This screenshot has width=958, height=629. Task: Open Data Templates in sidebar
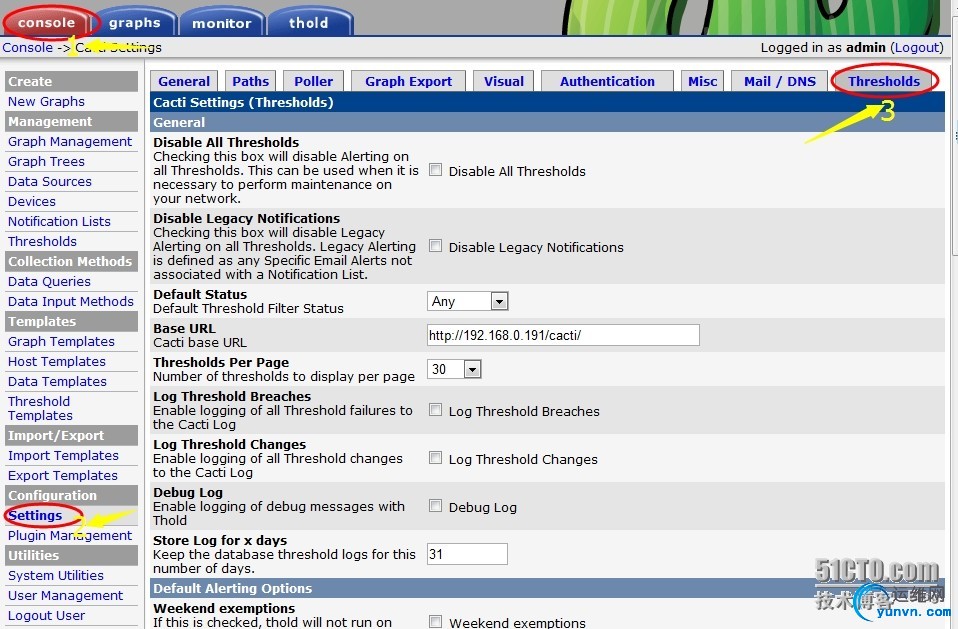[x=57, y=381]
